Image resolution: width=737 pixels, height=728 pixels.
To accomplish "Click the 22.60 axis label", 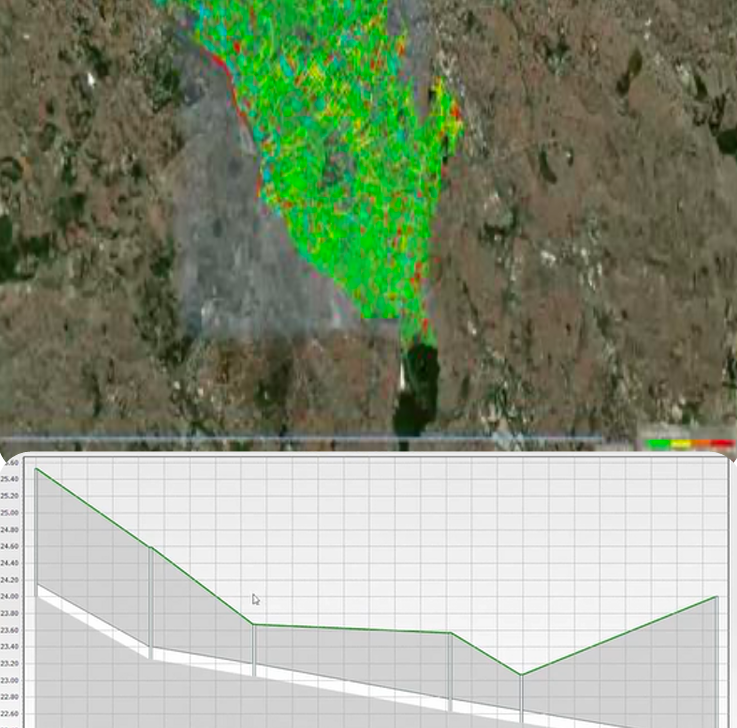I will click(x=9, y=713).
